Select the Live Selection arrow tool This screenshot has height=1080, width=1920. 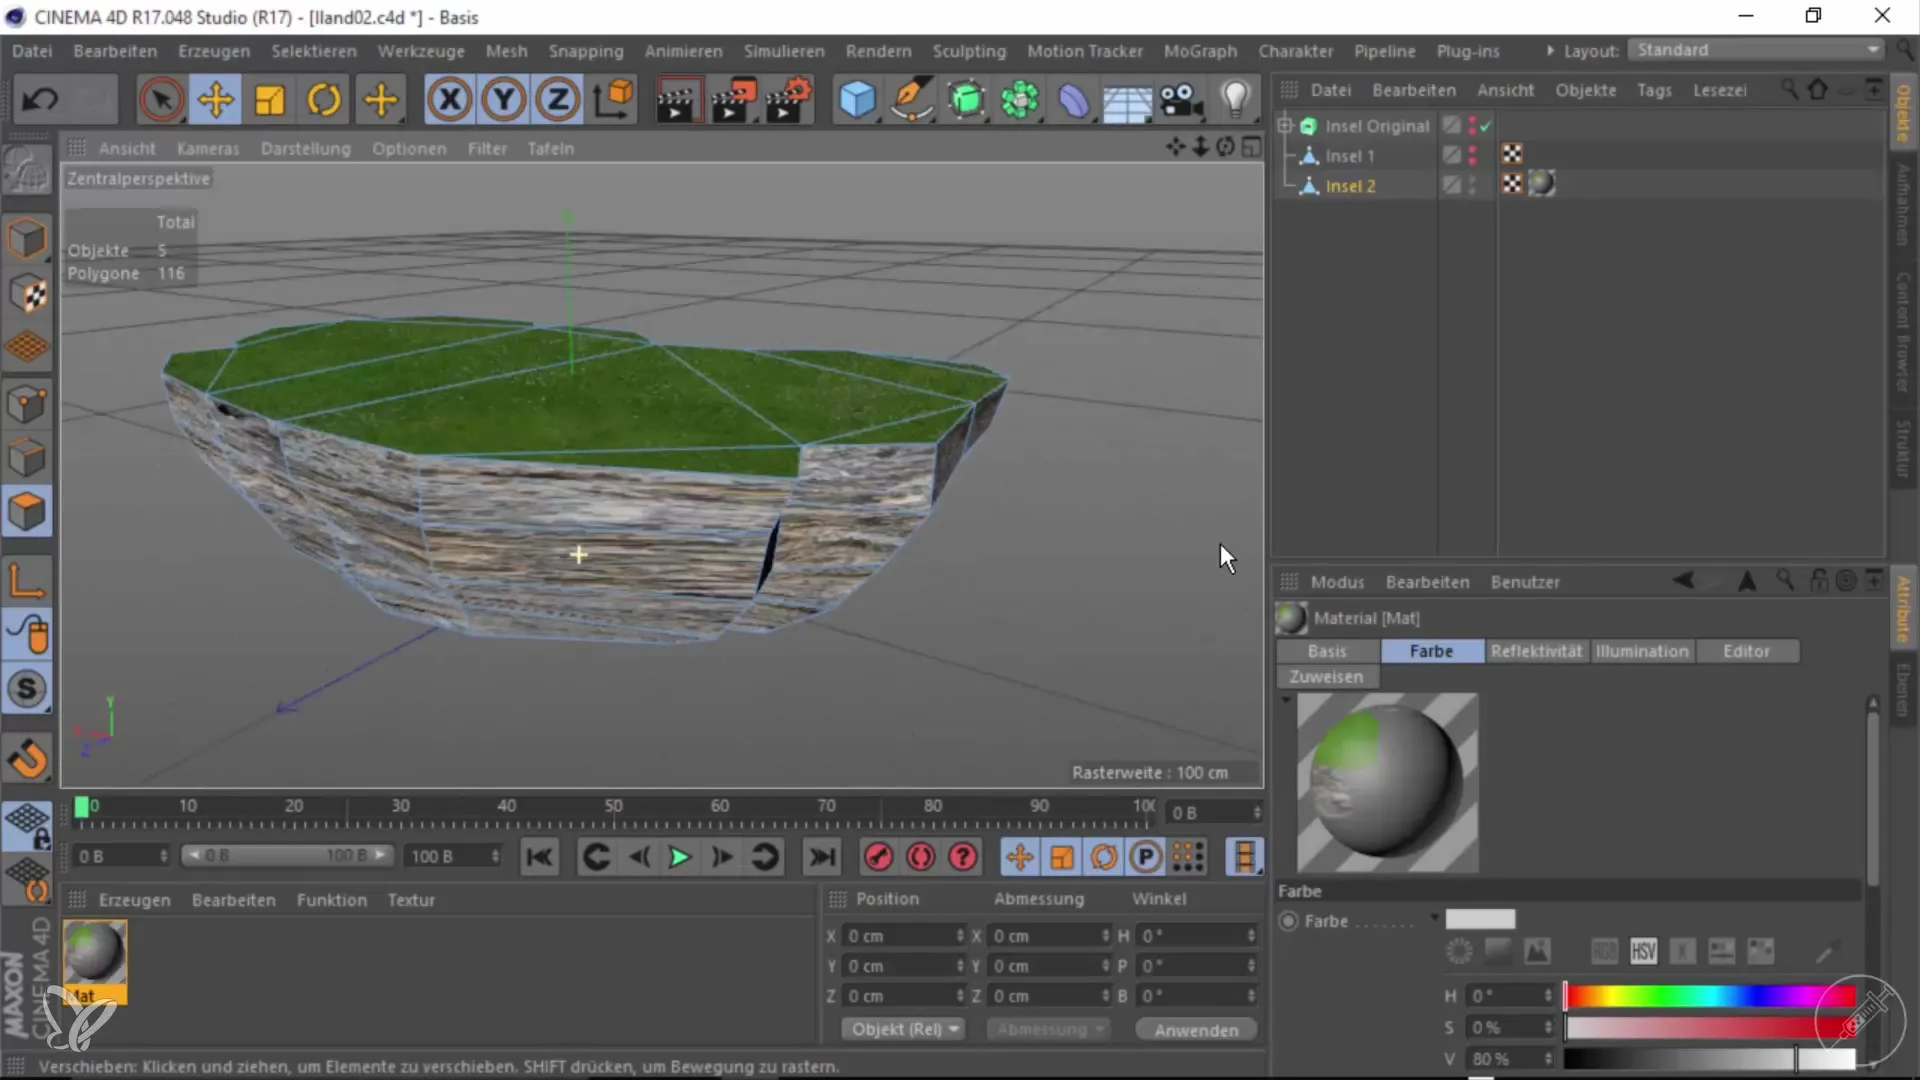coord(161,100)
